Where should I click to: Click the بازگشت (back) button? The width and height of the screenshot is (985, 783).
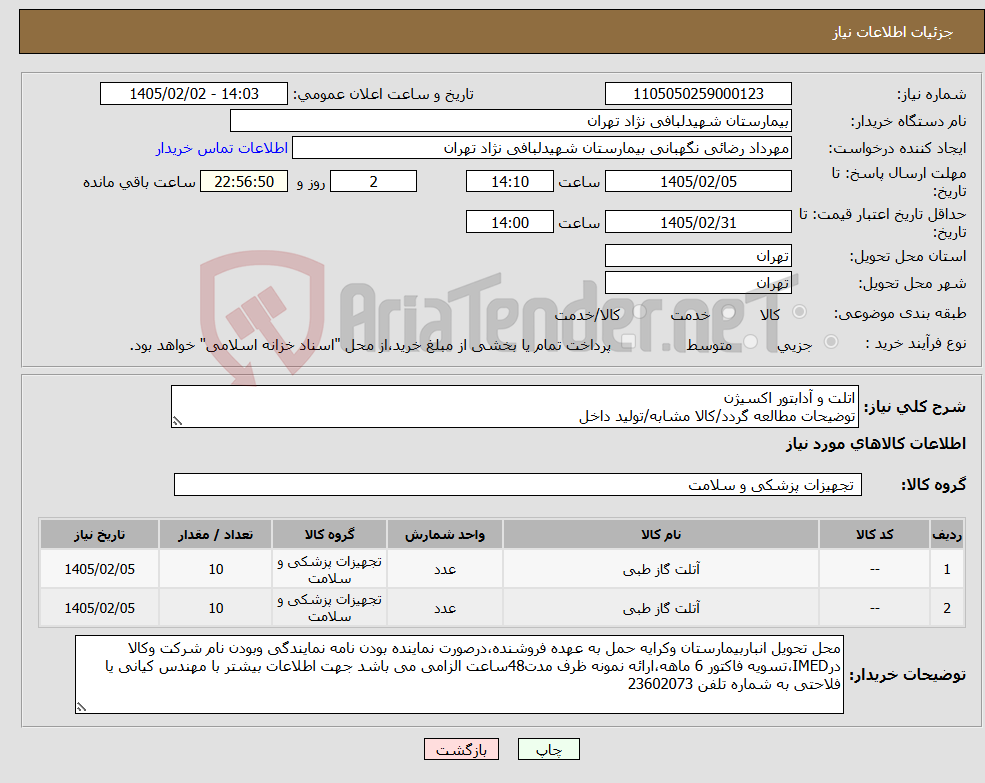[x=461, y=749]
